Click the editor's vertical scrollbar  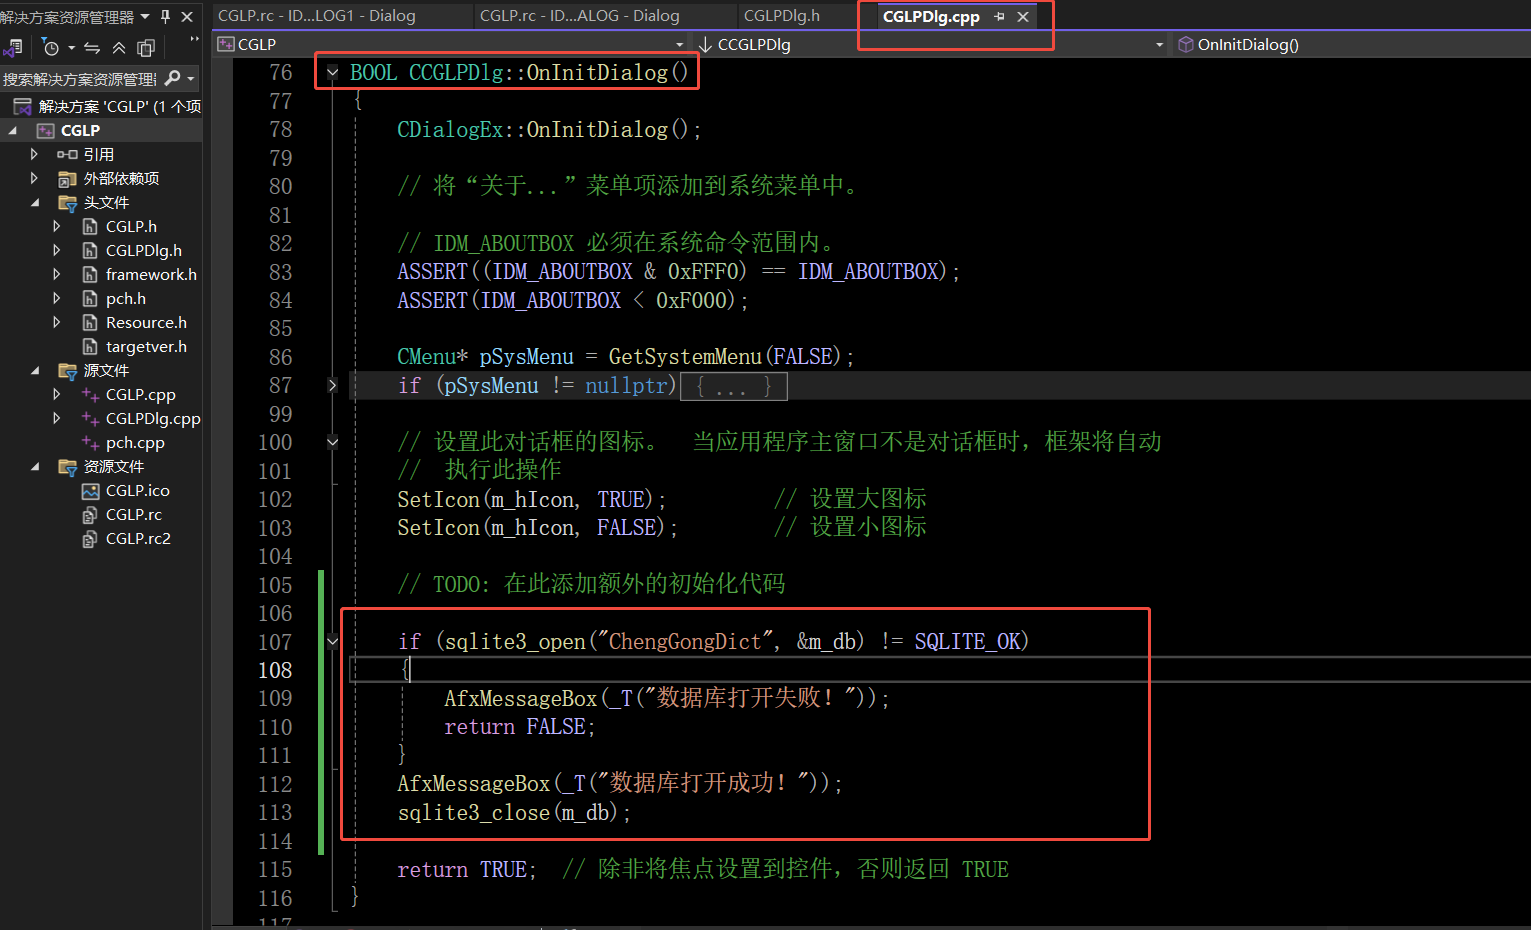(x=1525, y=400)
